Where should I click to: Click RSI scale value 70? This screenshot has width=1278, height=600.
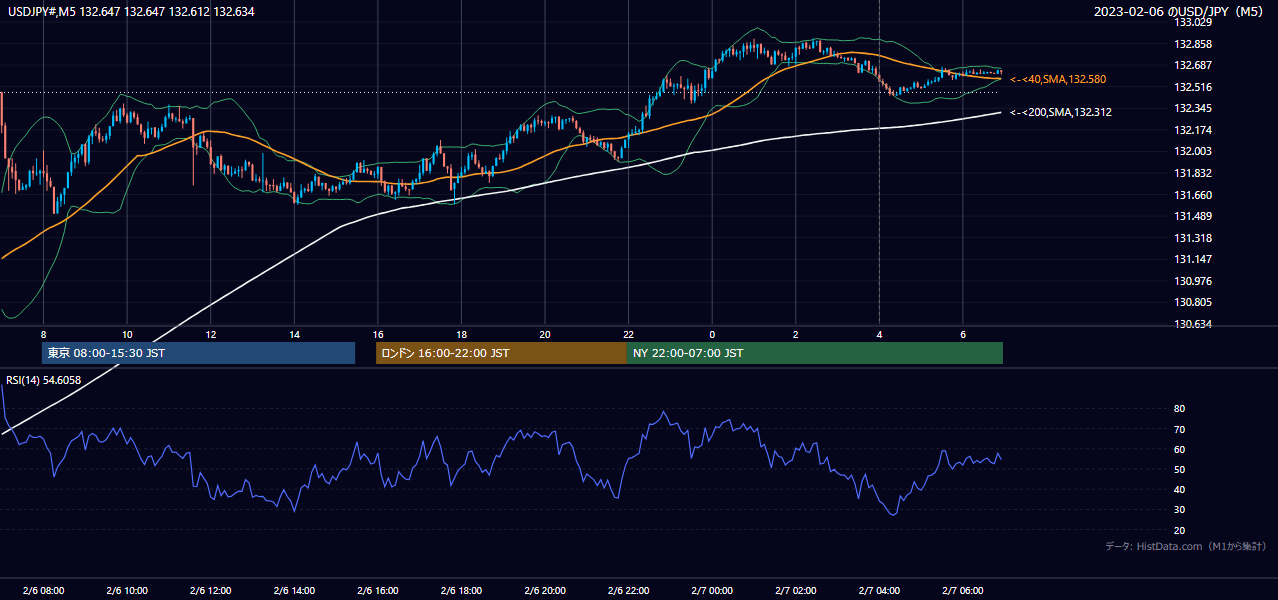pyautogui.click(x=1179, y=429)
